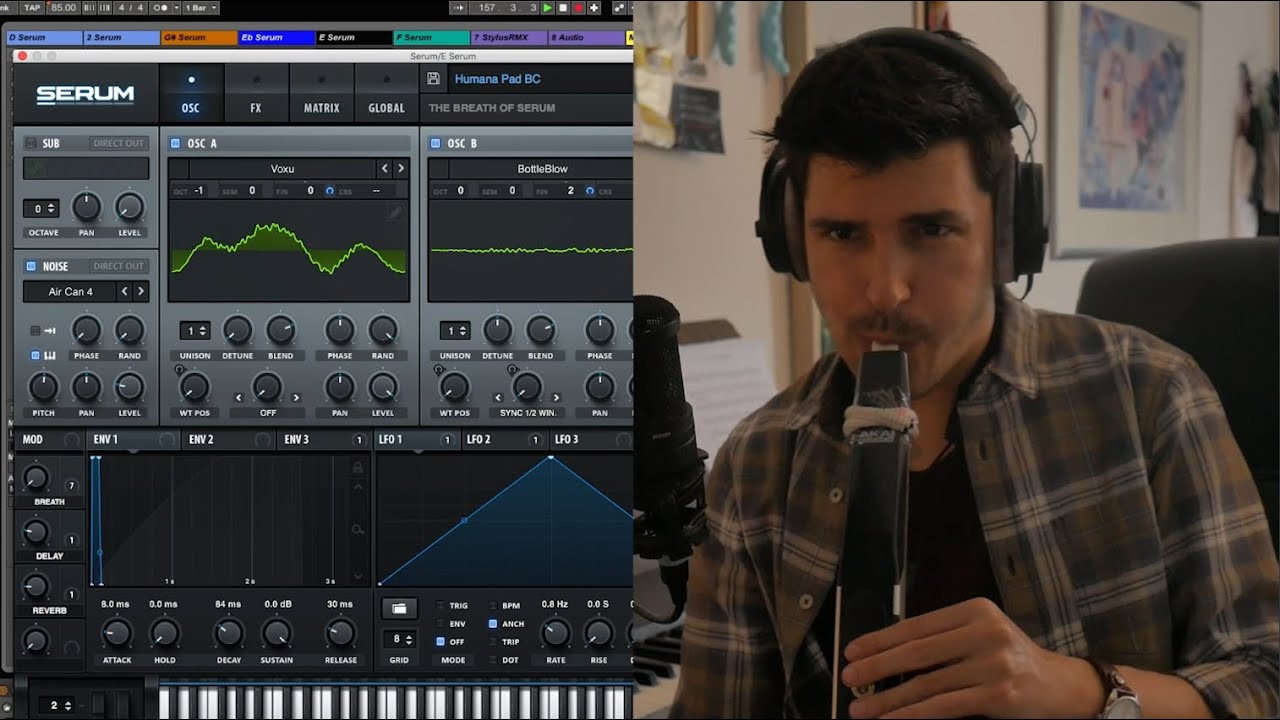1280x720 pixels.
Task: Click the save preset floppy disk icon
Action: point(433,79)
